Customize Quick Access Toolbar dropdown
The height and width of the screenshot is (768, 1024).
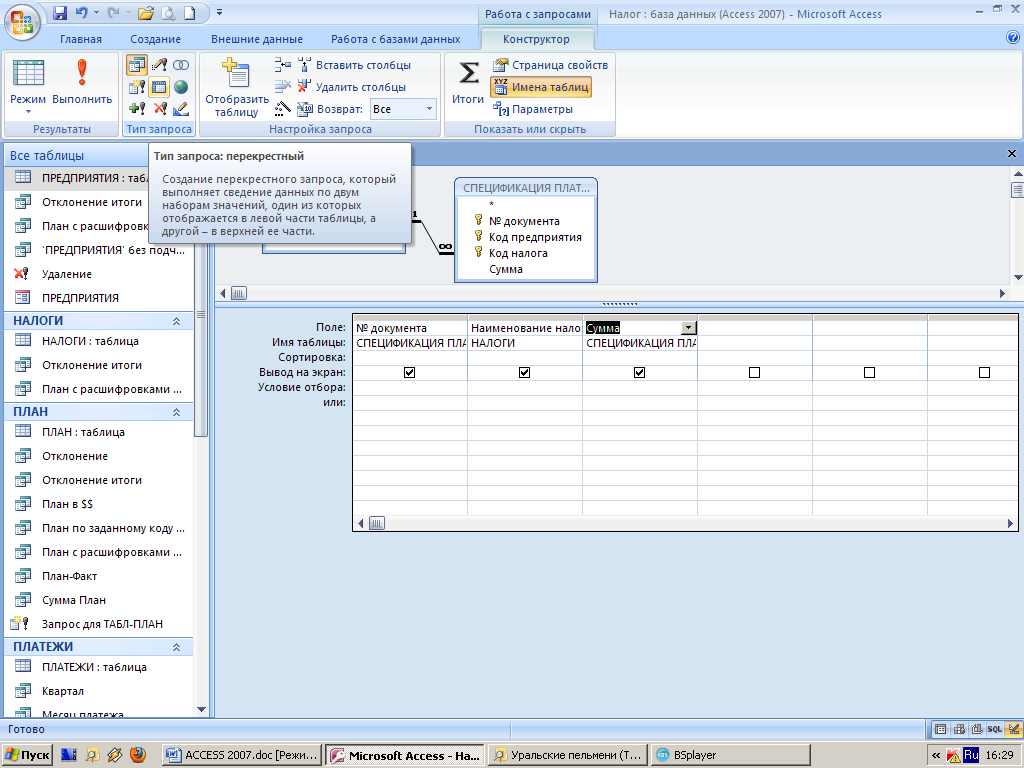[x=219, y=12]
